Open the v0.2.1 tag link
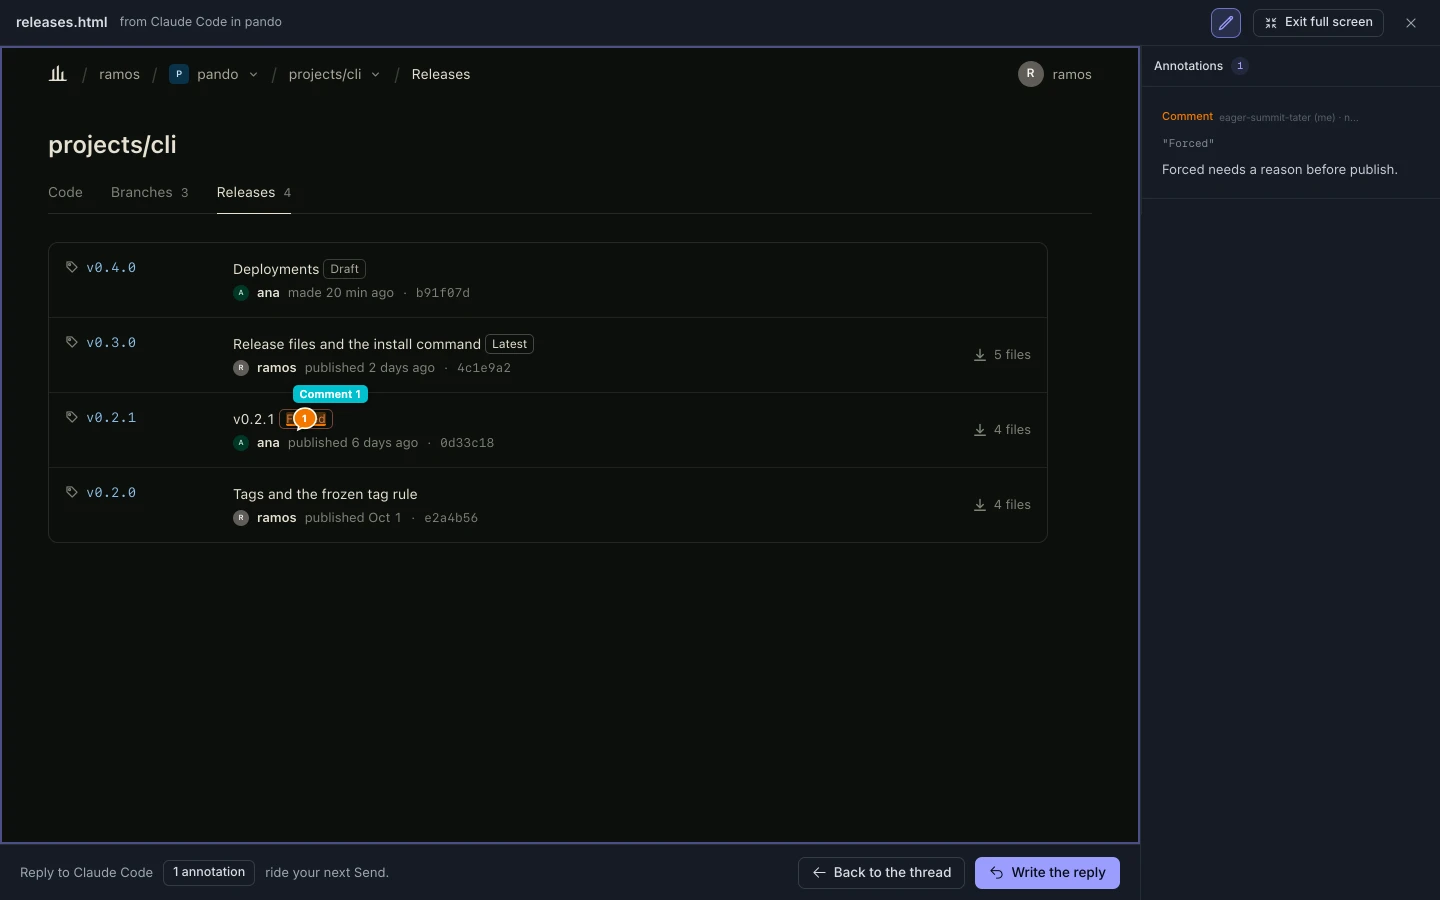The height and width of the screenshot is (900, 1440). point(111,417)
